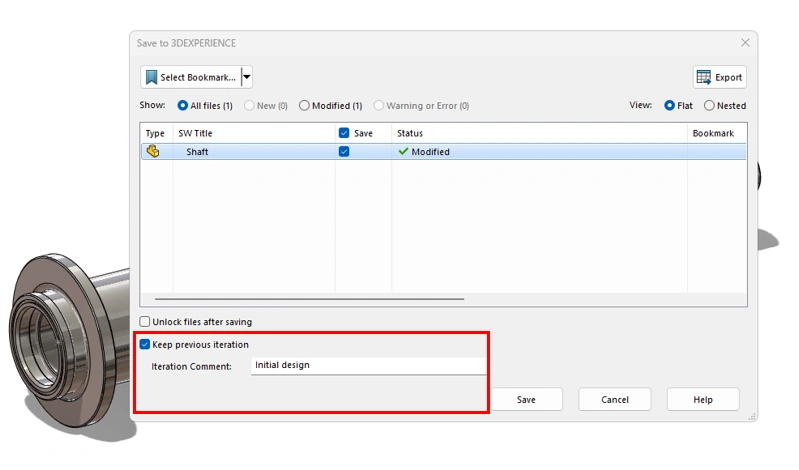799x470 pixels.
Task: Uncheck Keep previous iteration checkbox
Action: pyautogui.click(x=145, y=345)
